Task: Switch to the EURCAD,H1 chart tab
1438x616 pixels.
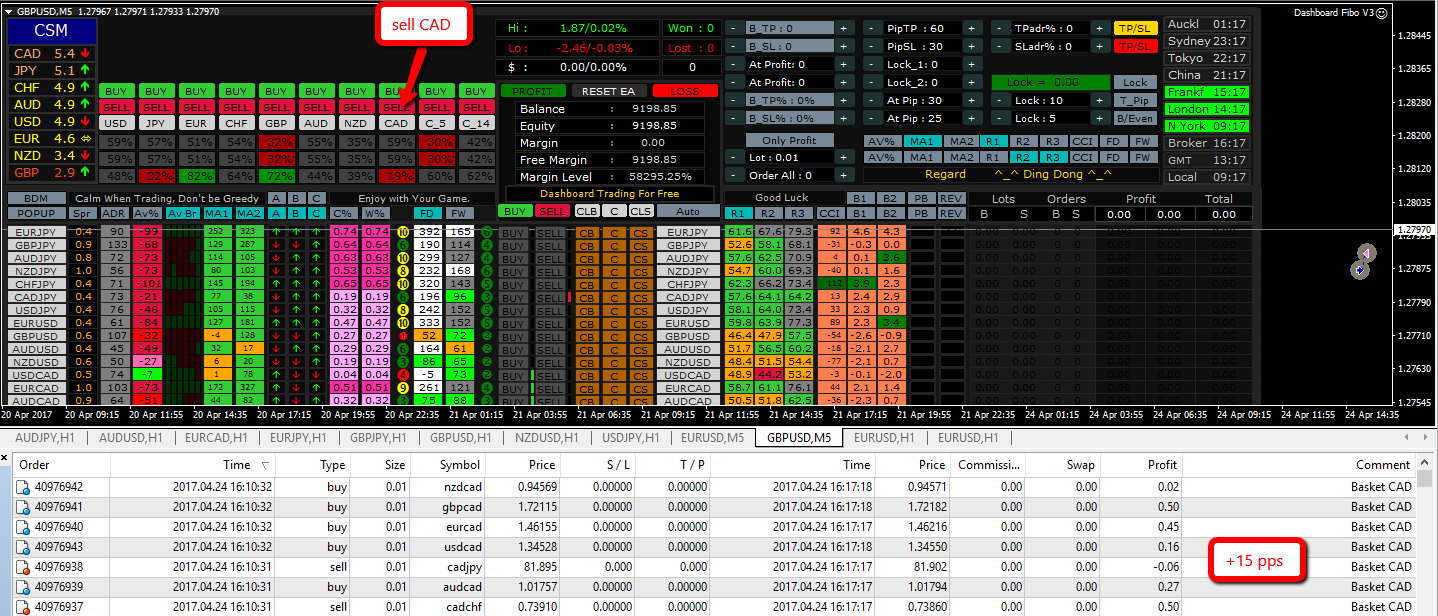Action: [216, 437]
